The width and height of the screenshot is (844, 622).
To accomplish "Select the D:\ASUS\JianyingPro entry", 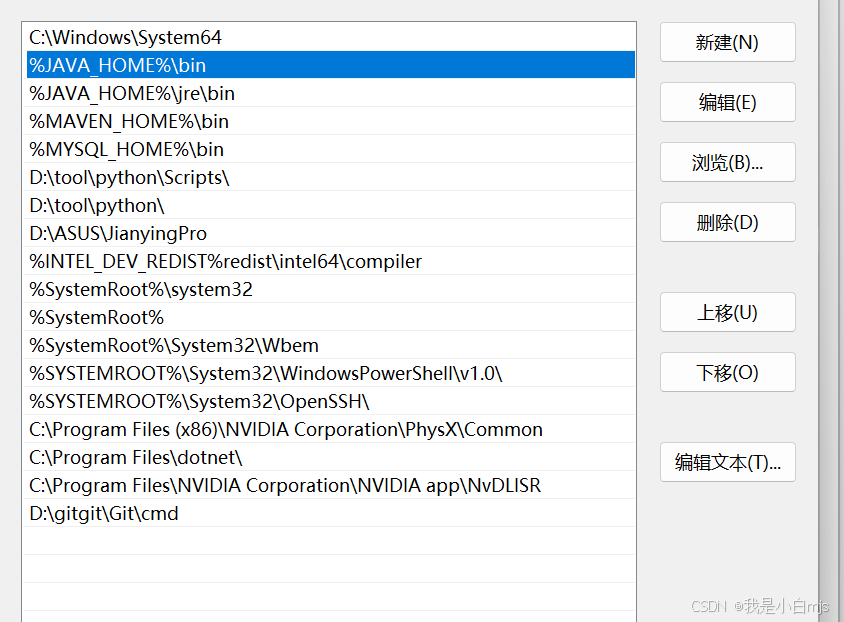I will [329, 233].
